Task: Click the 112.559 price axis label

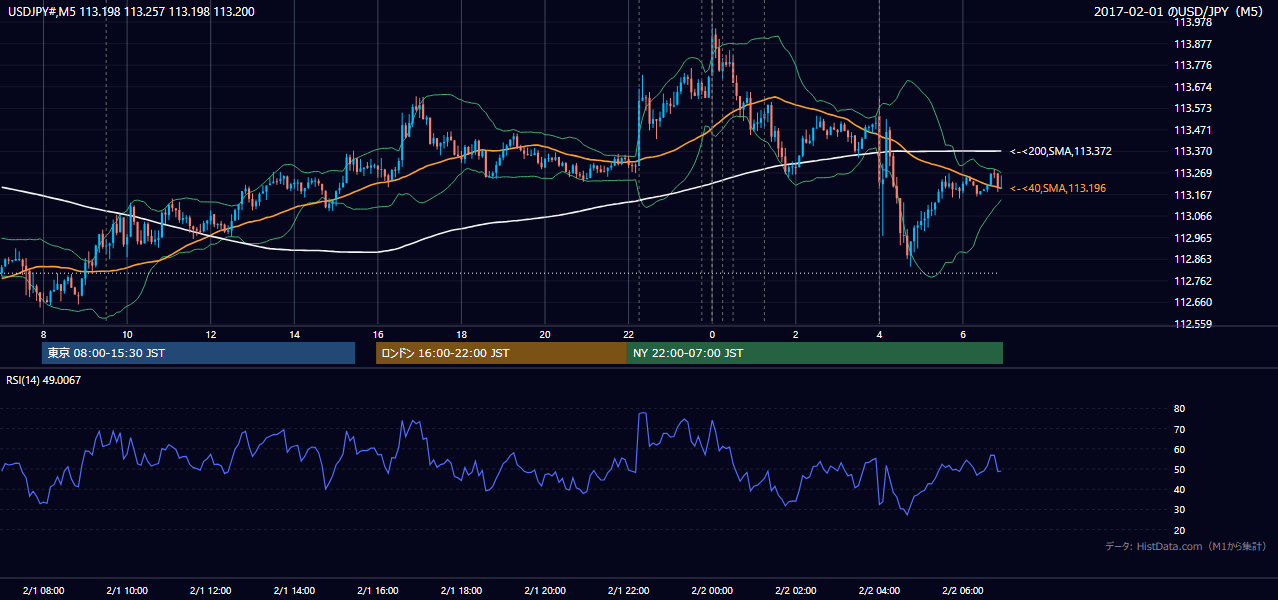Action: click(1194, 324)
